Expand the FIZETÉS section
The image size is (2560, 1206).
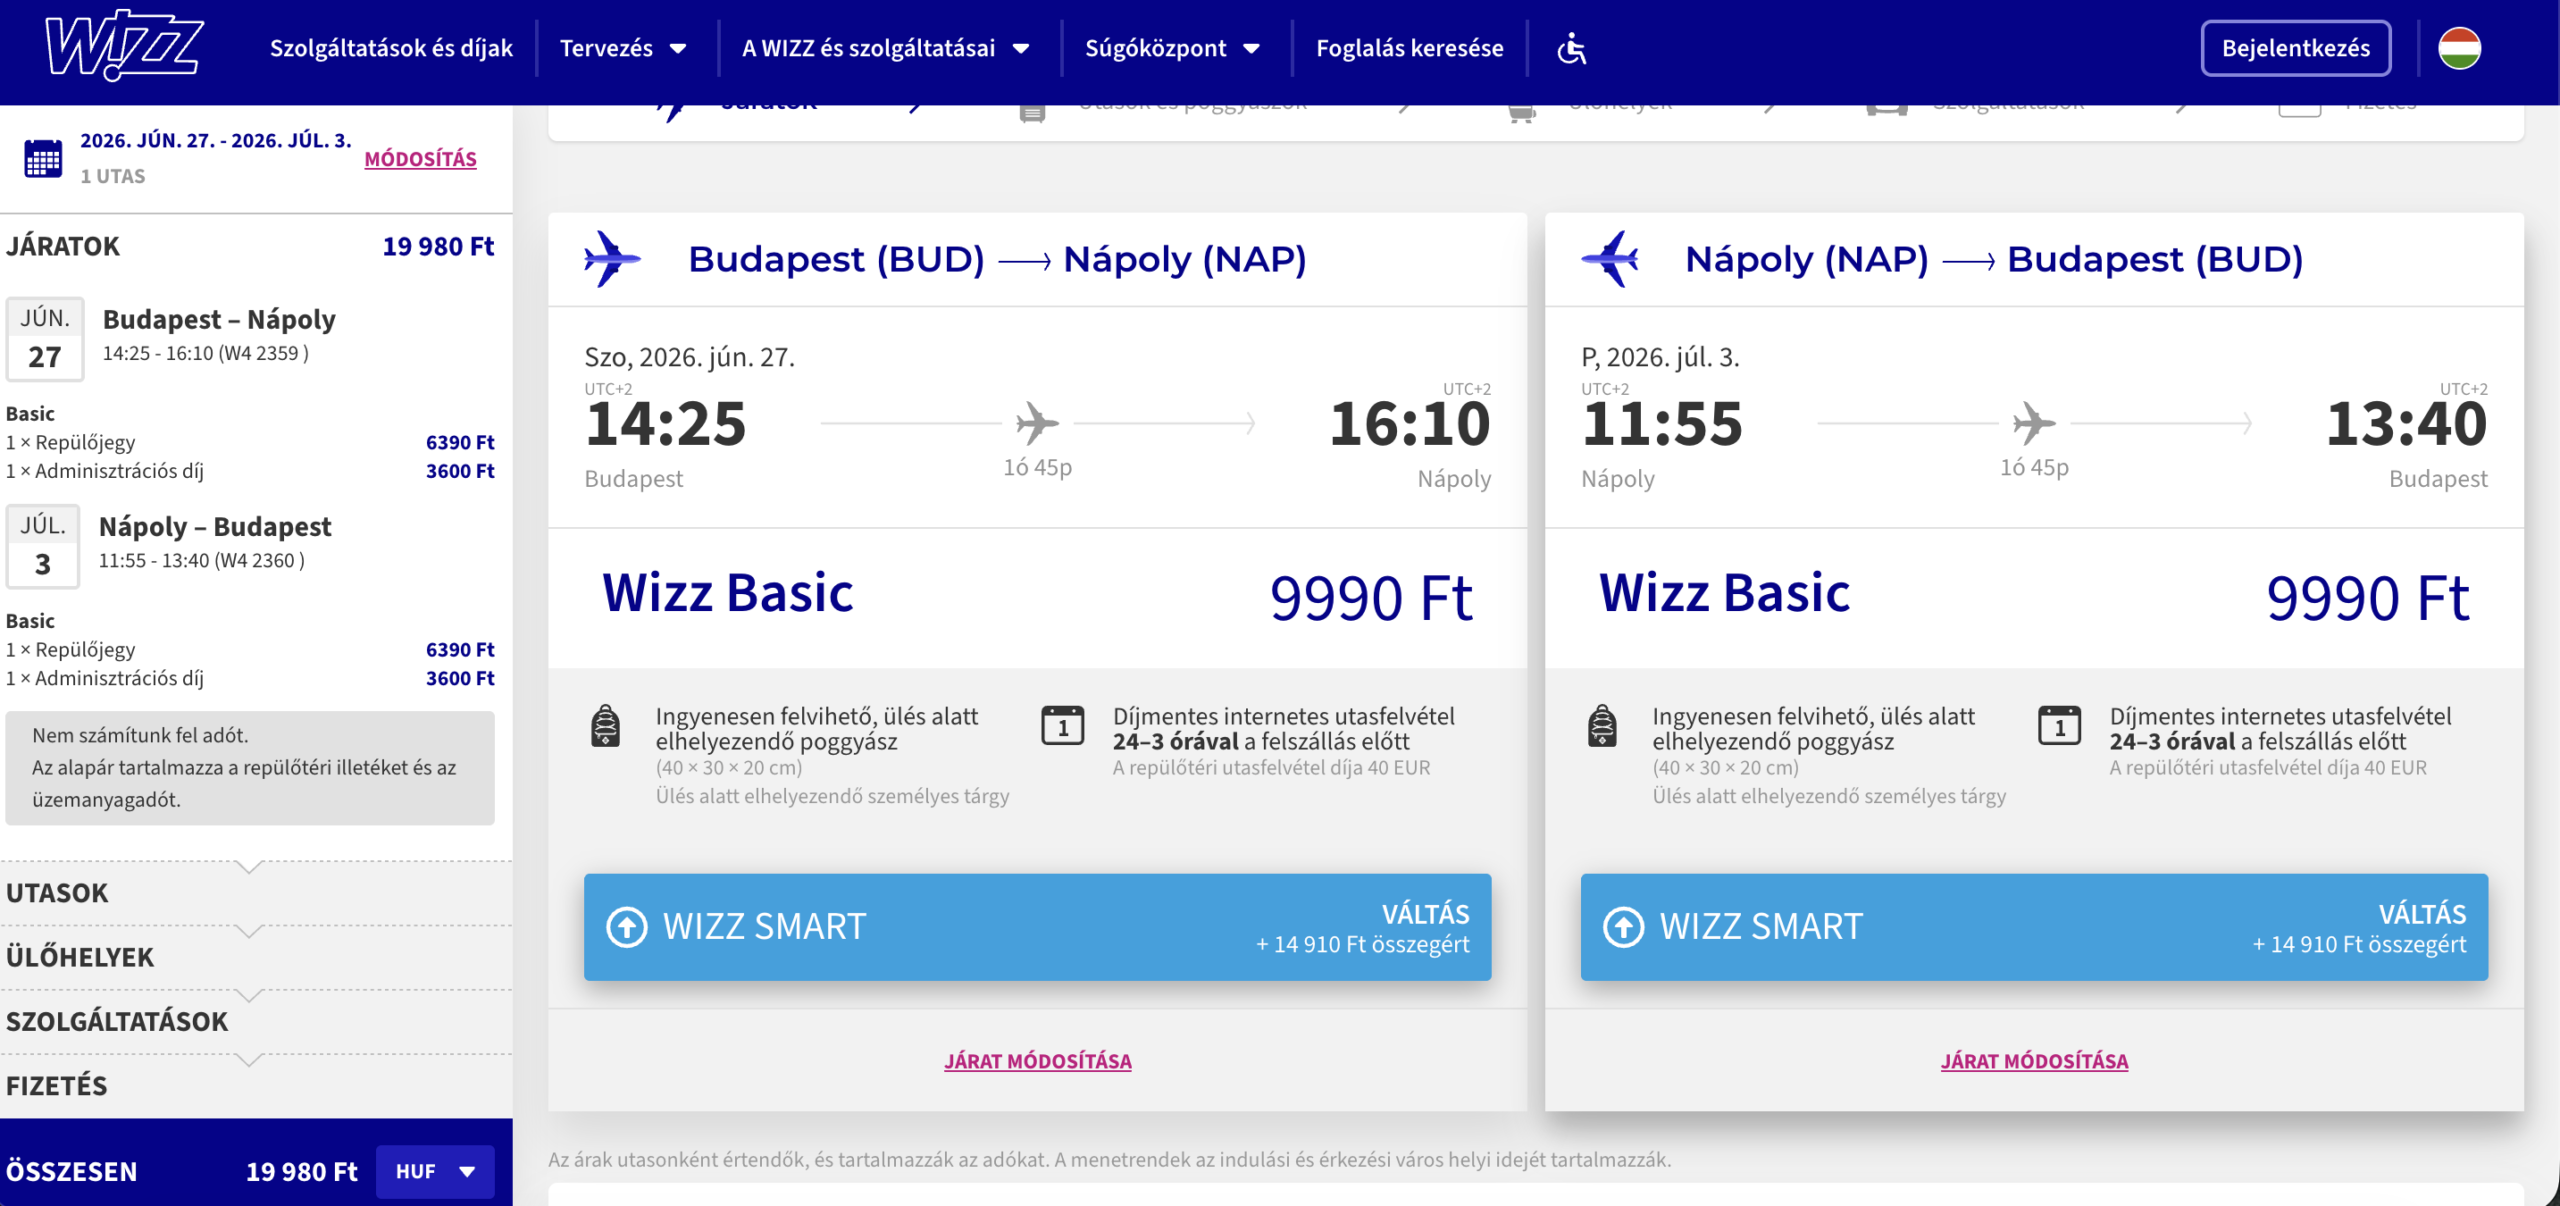coord(57,1086)
